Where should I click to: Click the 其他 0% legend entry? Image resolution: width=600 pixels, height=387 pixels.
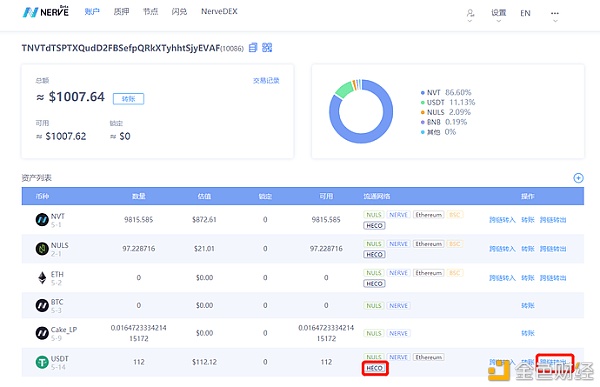point(439,132)
